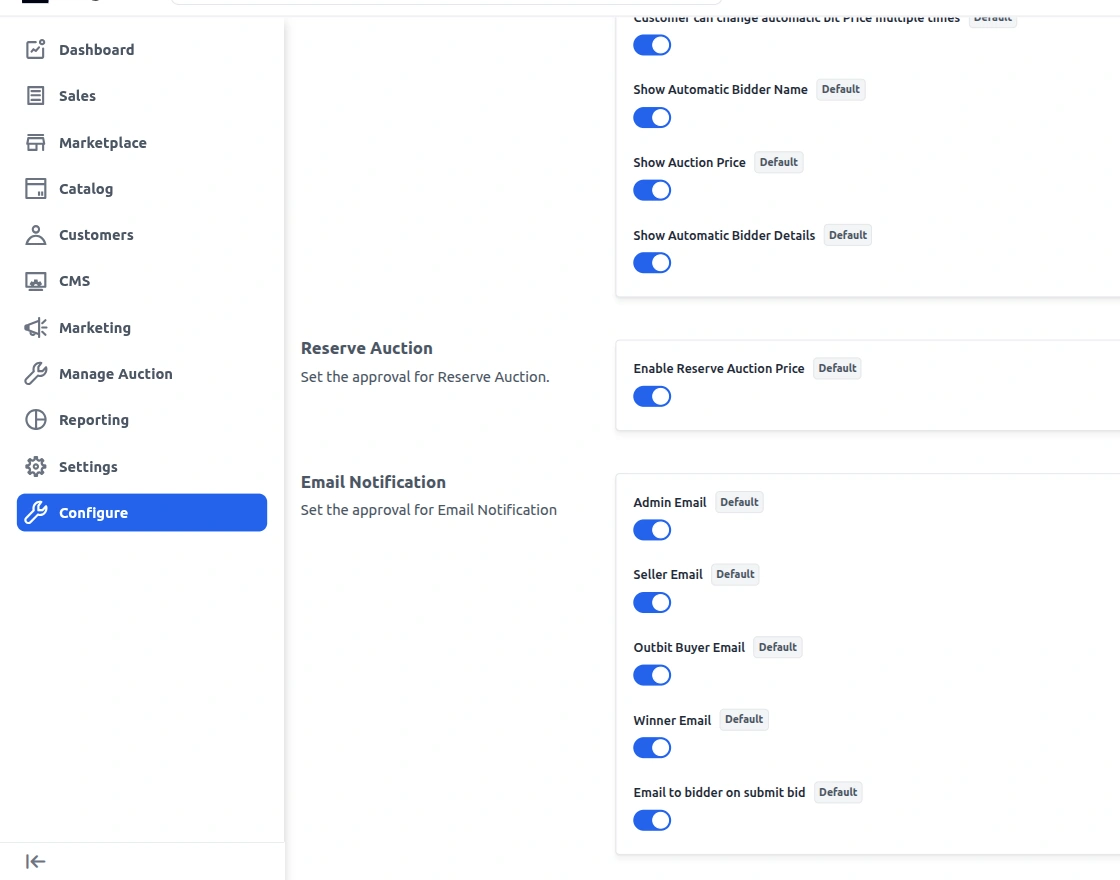Open the Marketplace storefront icon
Screen dimensions: 1120x880
point(34,142)
